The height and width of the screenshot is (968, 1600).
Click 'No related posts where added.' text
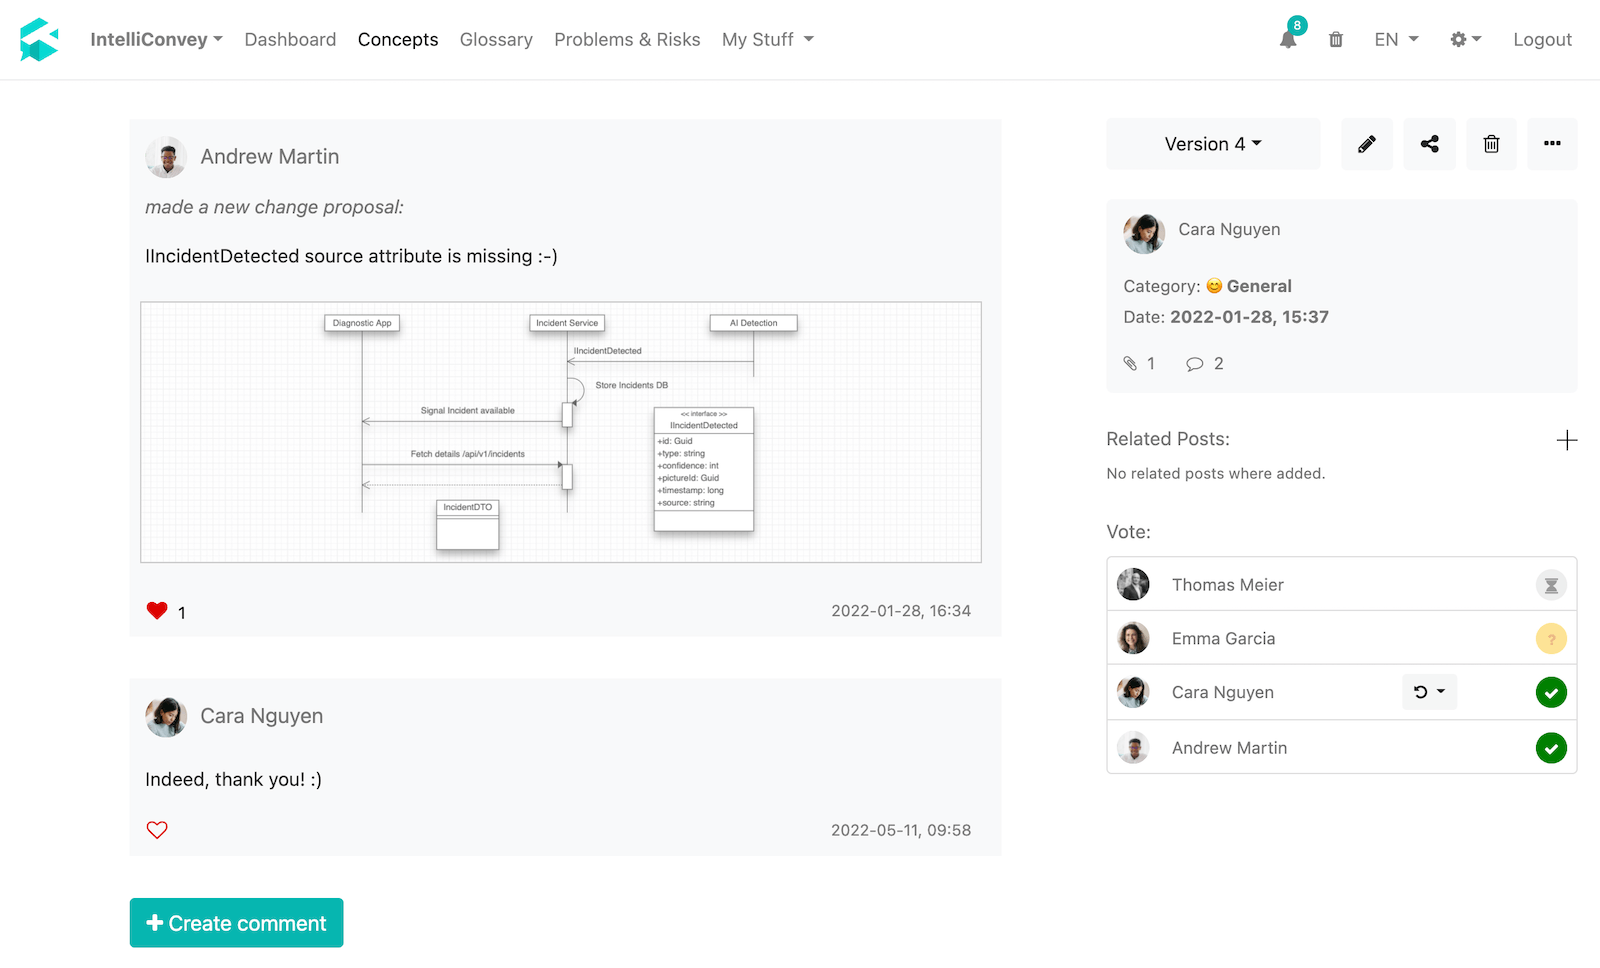pyautogui.click(x=1216, y=474)
